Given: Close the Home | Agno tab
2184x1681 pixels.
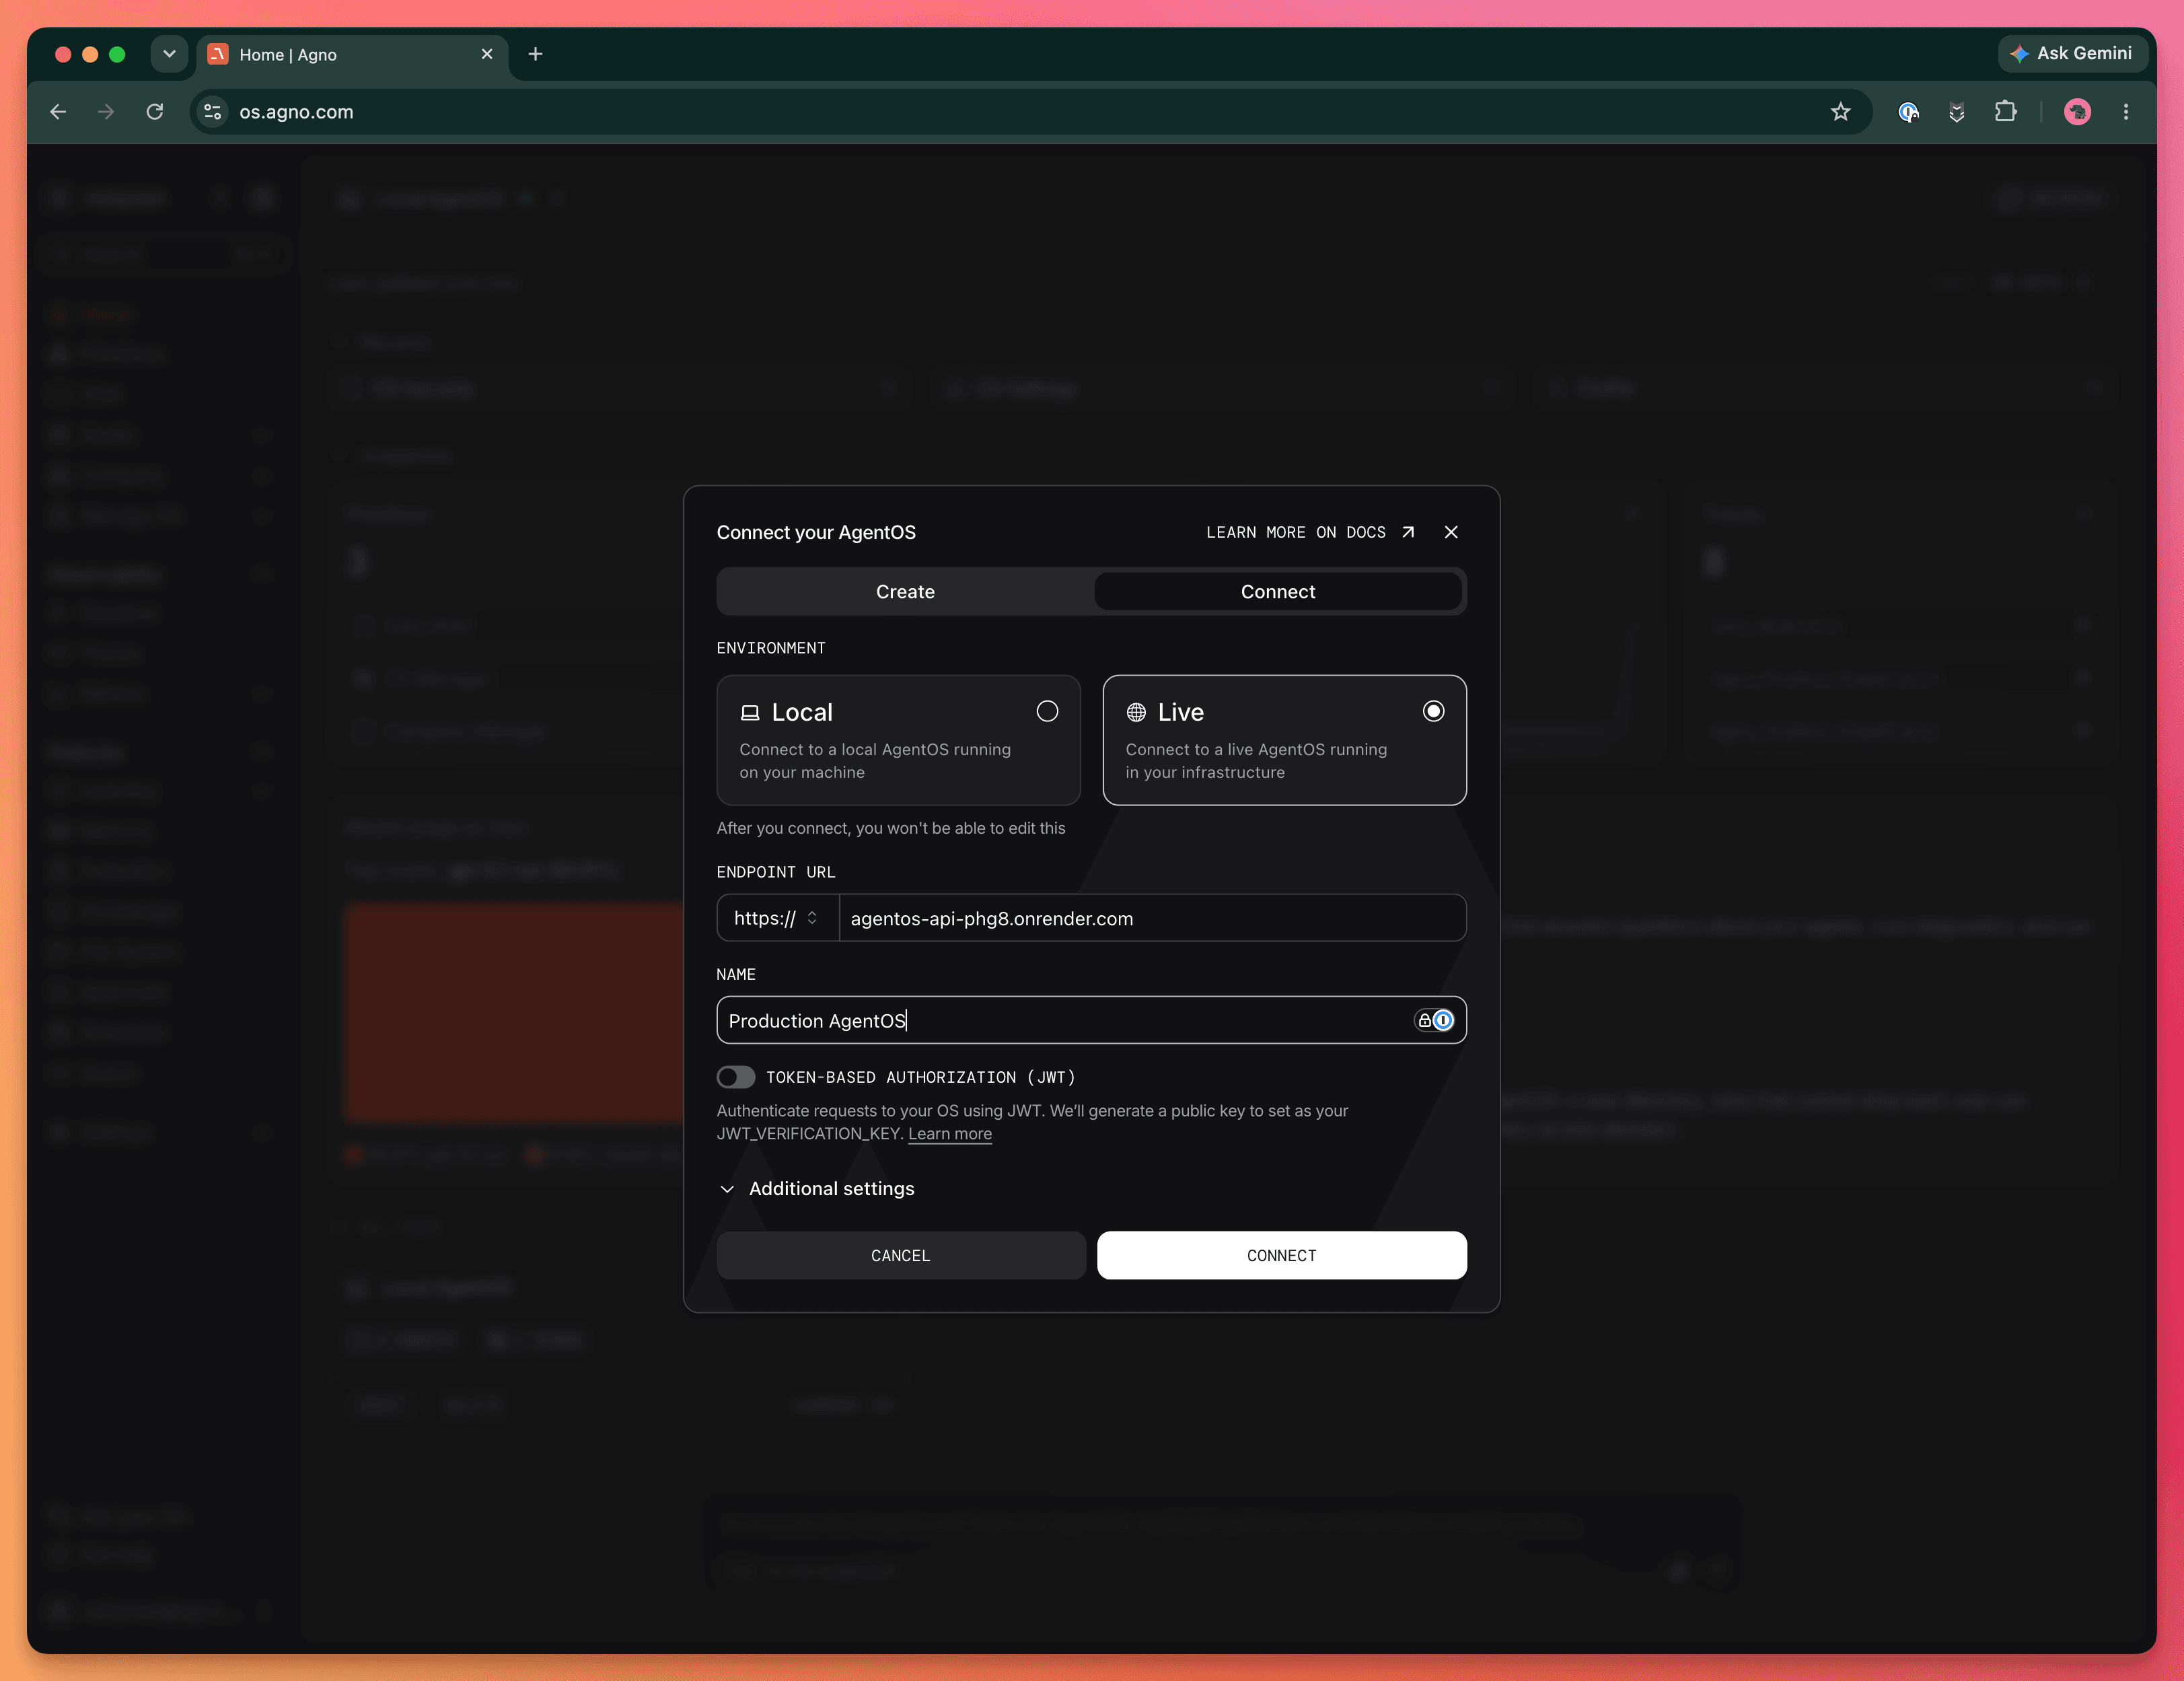Looking at the screenshot, I should coord(487,54).
